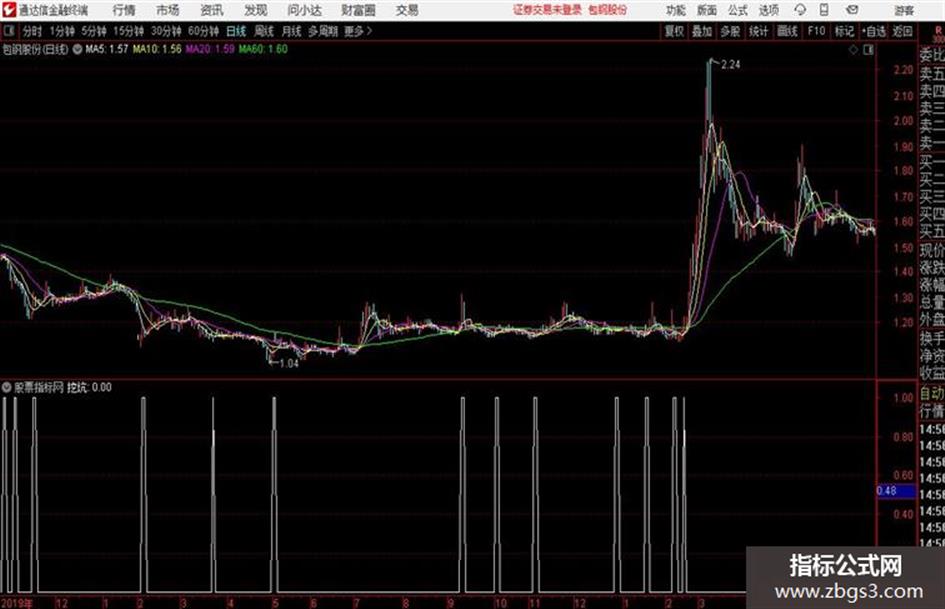
Task: Select the 周线 weekly period tab
Action: click(264, 31)
